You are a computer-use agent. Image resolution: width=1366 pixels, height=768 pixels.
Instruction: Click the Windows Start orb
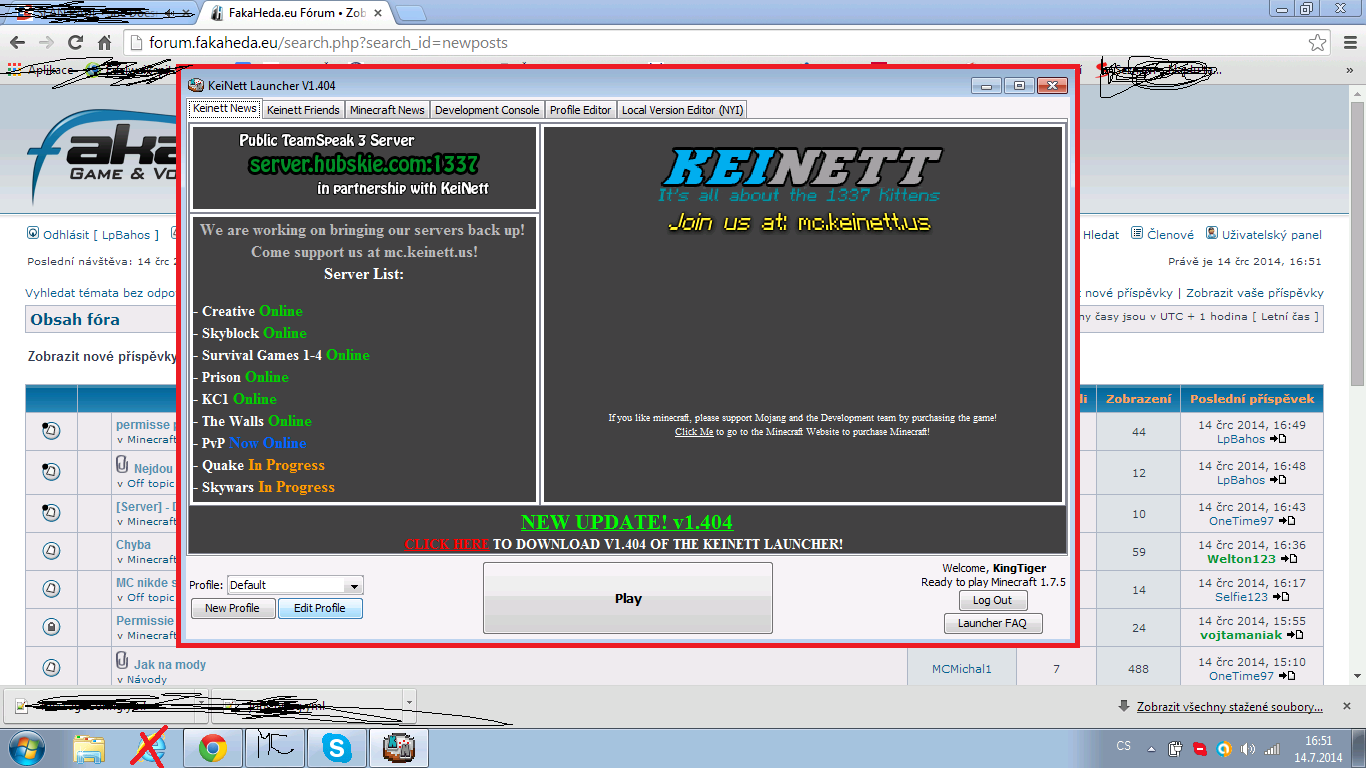25,748
